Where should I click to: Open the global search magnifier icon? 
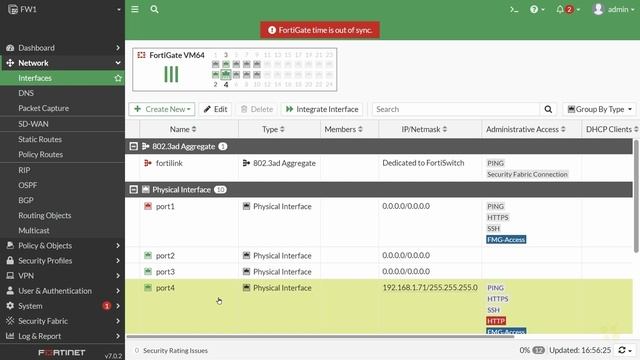[x=154, y=9]
